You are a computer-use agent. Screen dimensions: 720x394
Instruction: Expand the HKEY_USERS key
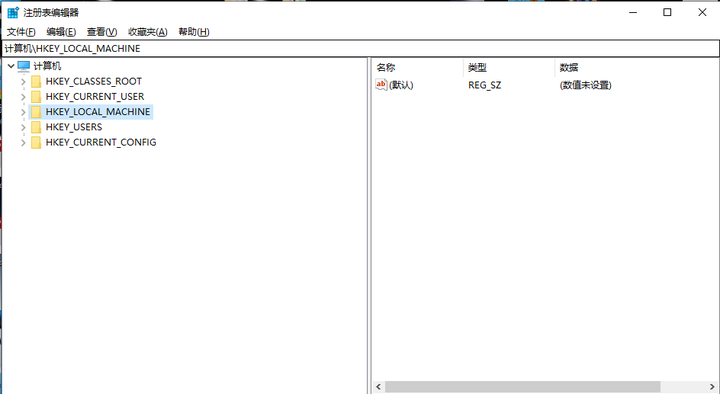pyautogui.click(x=23, y=127)
